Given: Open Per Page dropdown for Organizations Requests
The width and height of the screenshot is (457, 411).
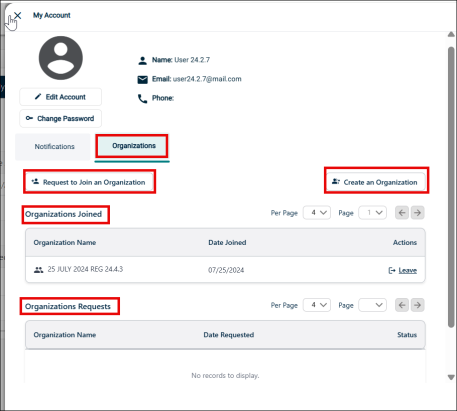Looking at the screenshot, I should coord(317,305).
